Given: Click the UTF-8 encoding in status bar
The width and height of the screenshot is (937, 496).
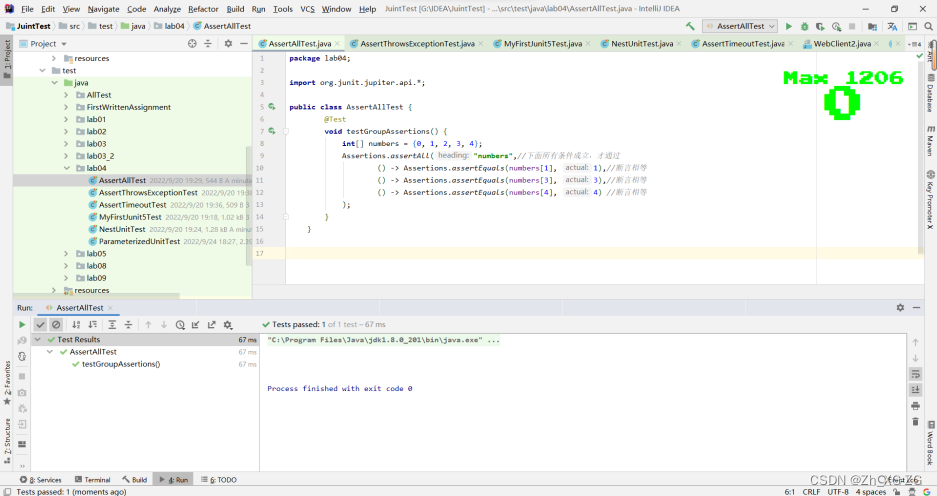Looking at the screenshot, I should pos(838,492).
